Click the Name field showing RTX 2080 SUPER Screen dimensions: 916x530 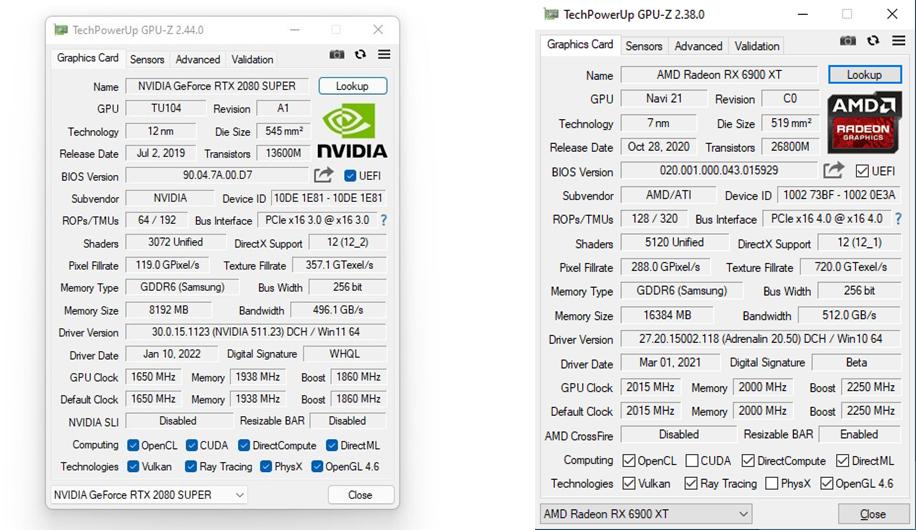pos(217,86)
